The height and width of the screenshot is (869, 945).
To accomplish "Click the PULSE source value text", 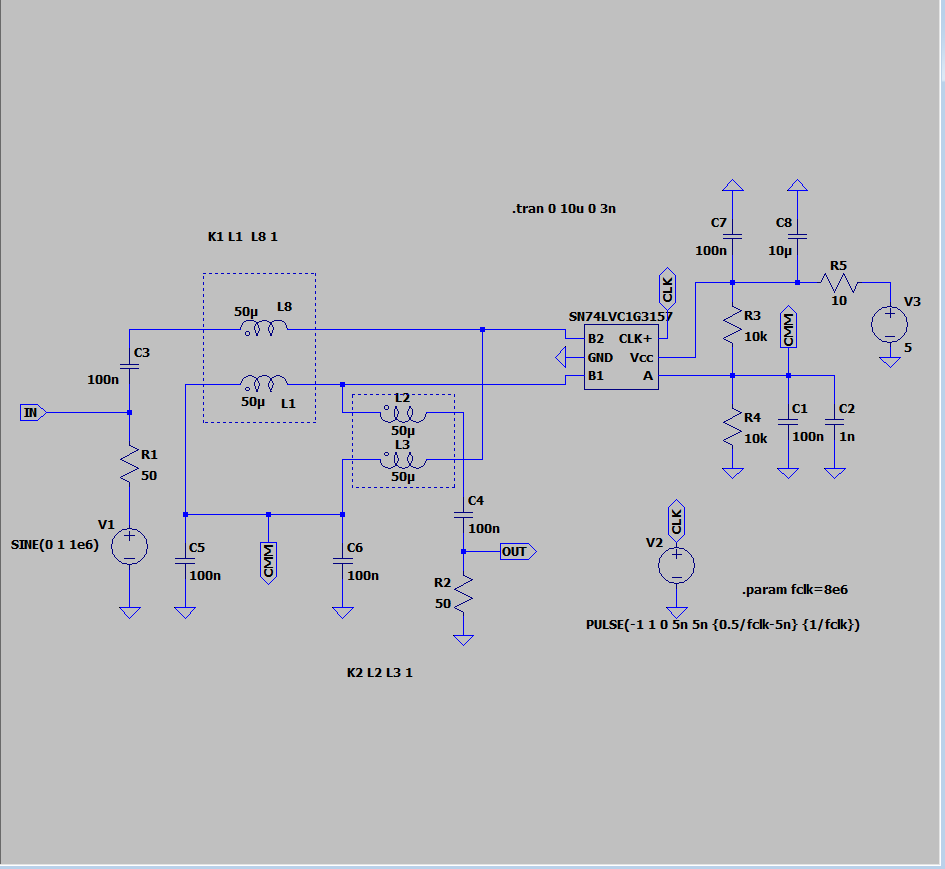I will point(722,624).
